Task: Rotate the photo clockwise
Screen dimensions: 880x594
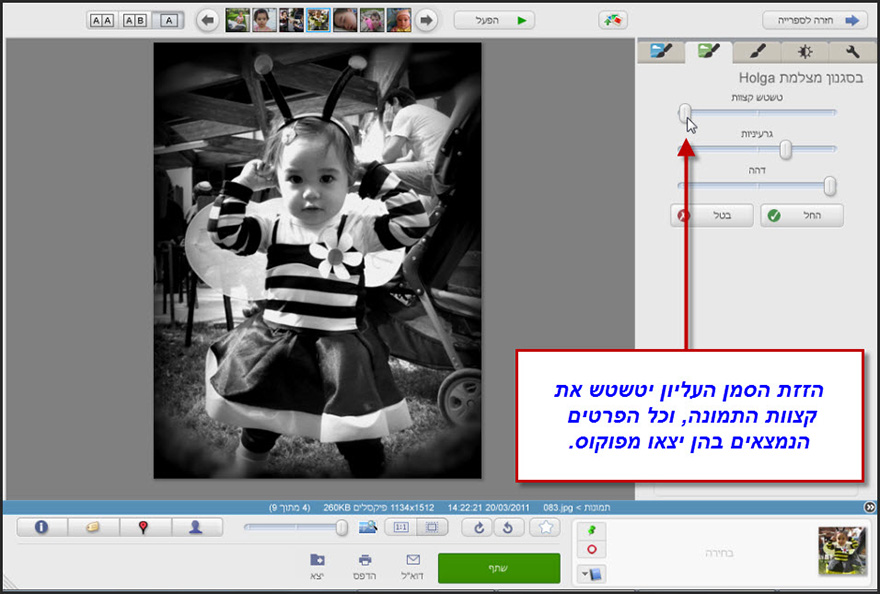Action: pos(480,527)
